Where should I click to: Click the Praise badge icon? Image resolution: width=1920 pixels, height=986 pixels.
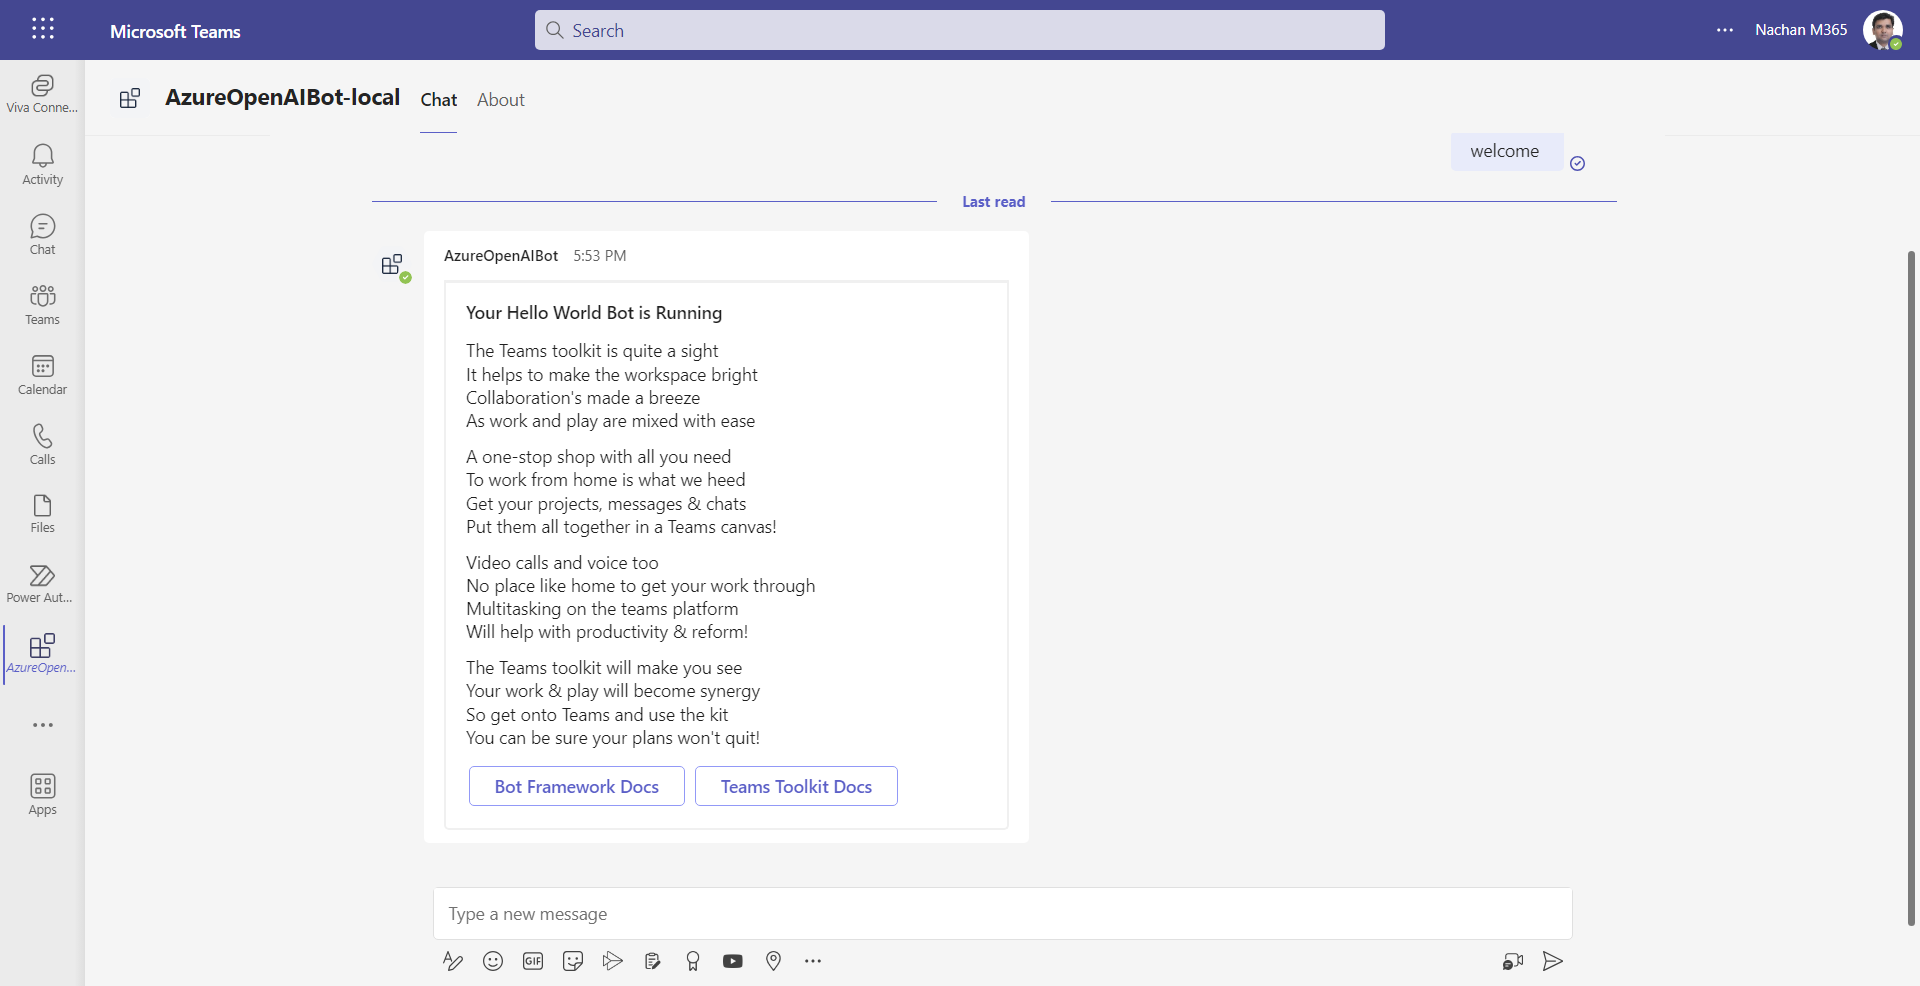coord(693,961)
